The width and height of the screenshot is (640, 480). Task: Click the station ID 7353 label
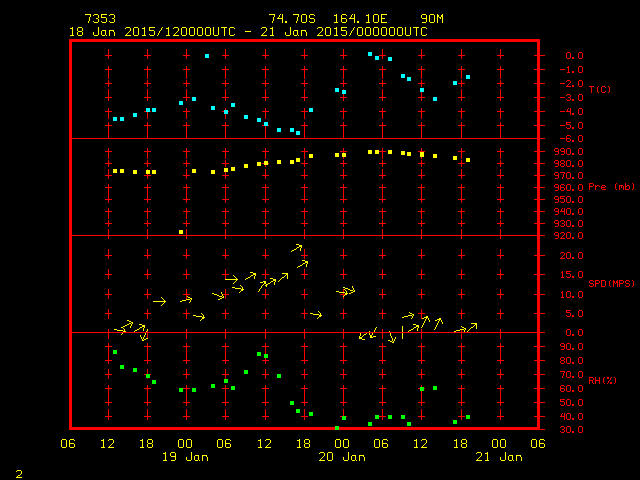point(101,19)
